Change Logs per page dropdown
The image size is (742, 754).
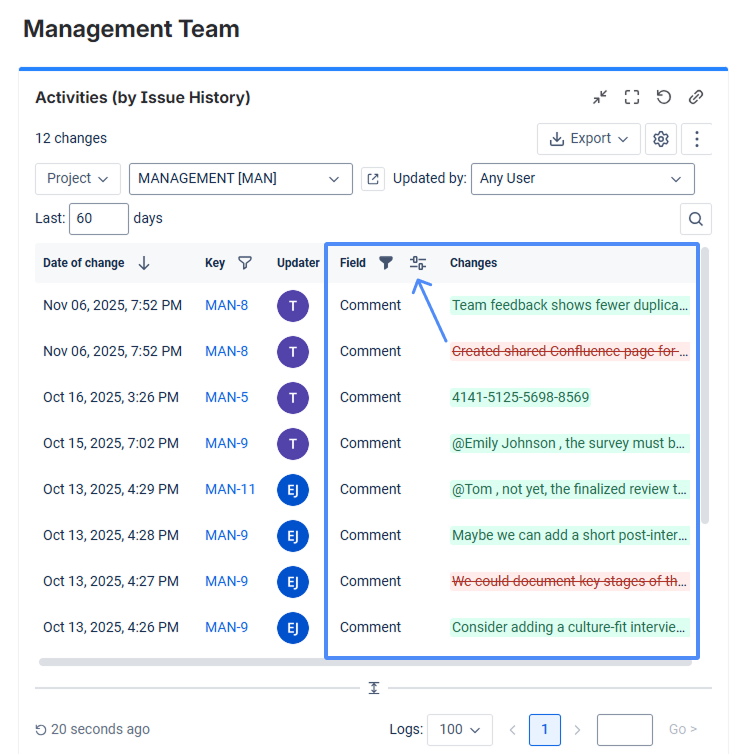point(459,730)
